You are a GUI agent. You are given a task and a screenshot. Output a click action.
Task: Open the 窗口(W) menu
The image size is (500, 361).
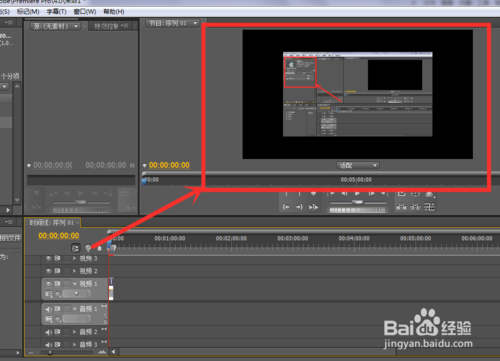(85, 12)
